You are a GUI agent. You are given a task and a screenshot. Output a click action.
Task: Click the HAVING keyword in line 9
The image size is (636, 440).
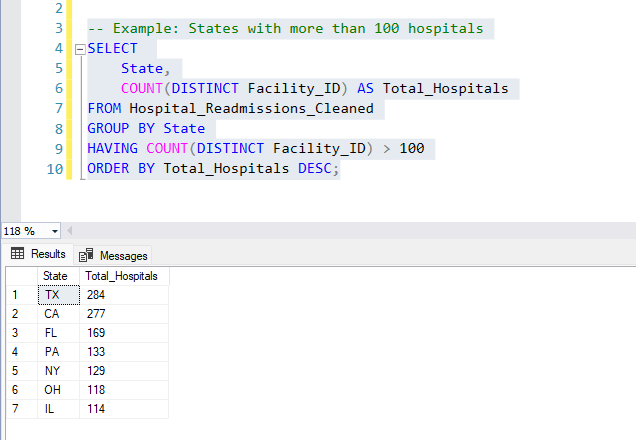pos(112,148)
